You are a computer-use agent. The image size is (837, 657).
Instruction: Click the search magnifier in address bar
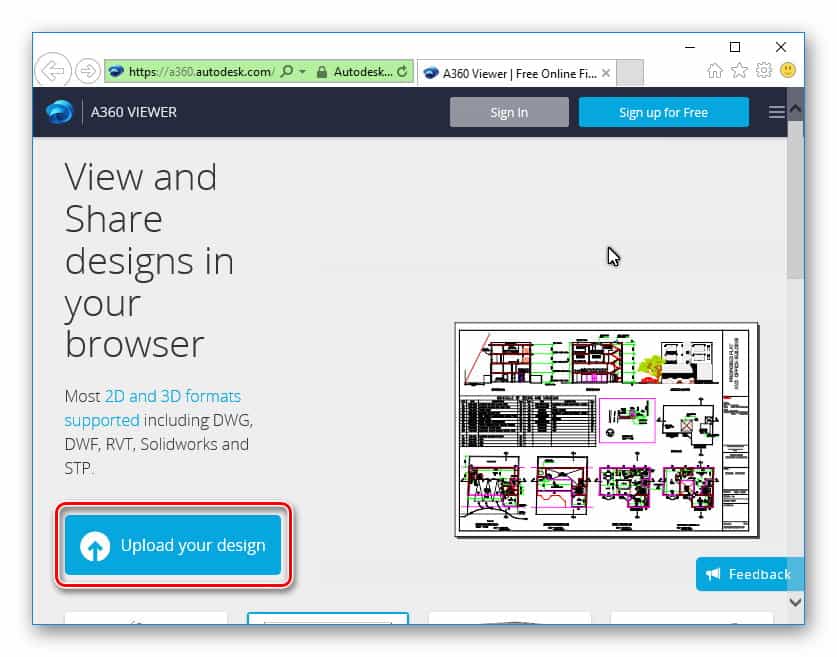pos(287,72)
